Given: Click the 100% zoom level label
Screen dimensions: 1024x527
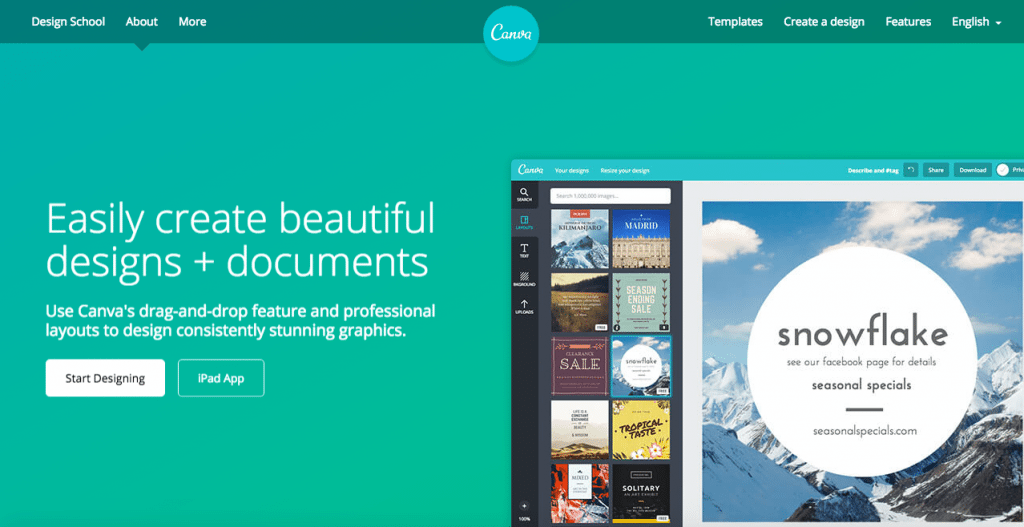Looking at the screenshot, I should (524, 519).
